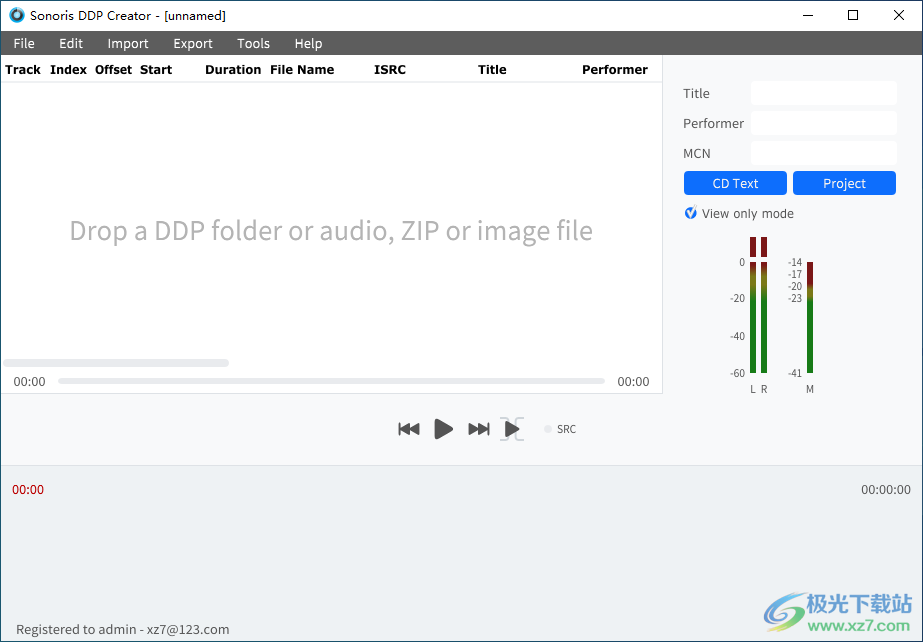
Task: Activate play-selection (pre-gap playback) icon
Action: click(511, 429)
